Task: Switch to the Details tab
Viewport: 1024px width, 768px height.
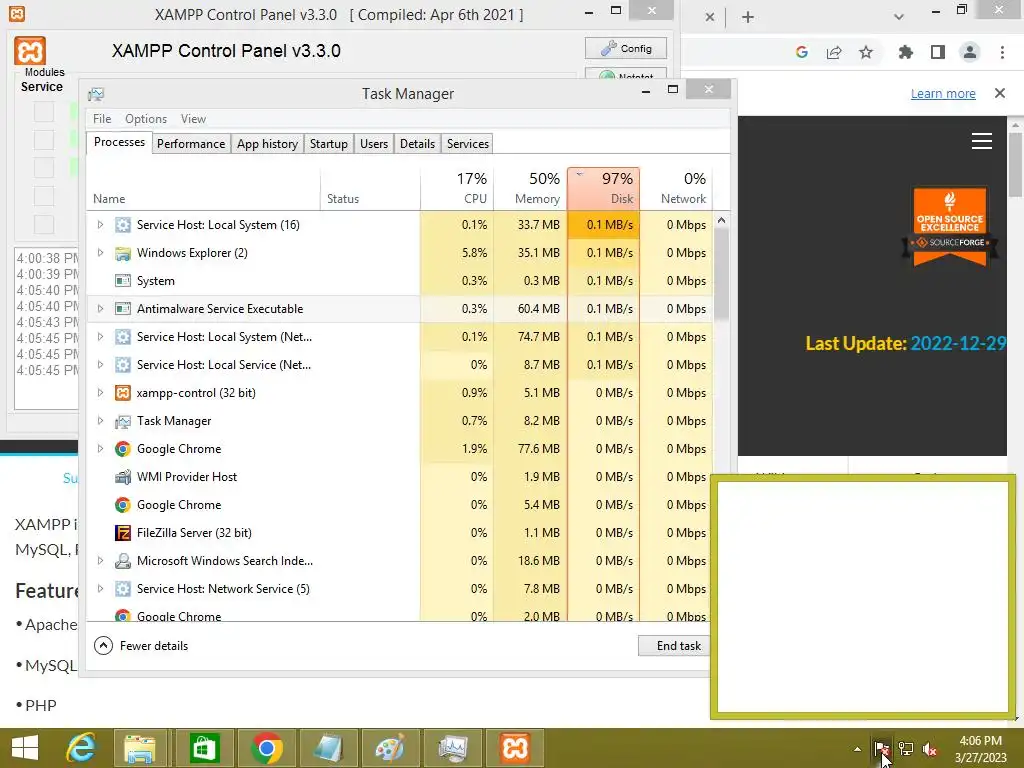Action: (417, 144)
